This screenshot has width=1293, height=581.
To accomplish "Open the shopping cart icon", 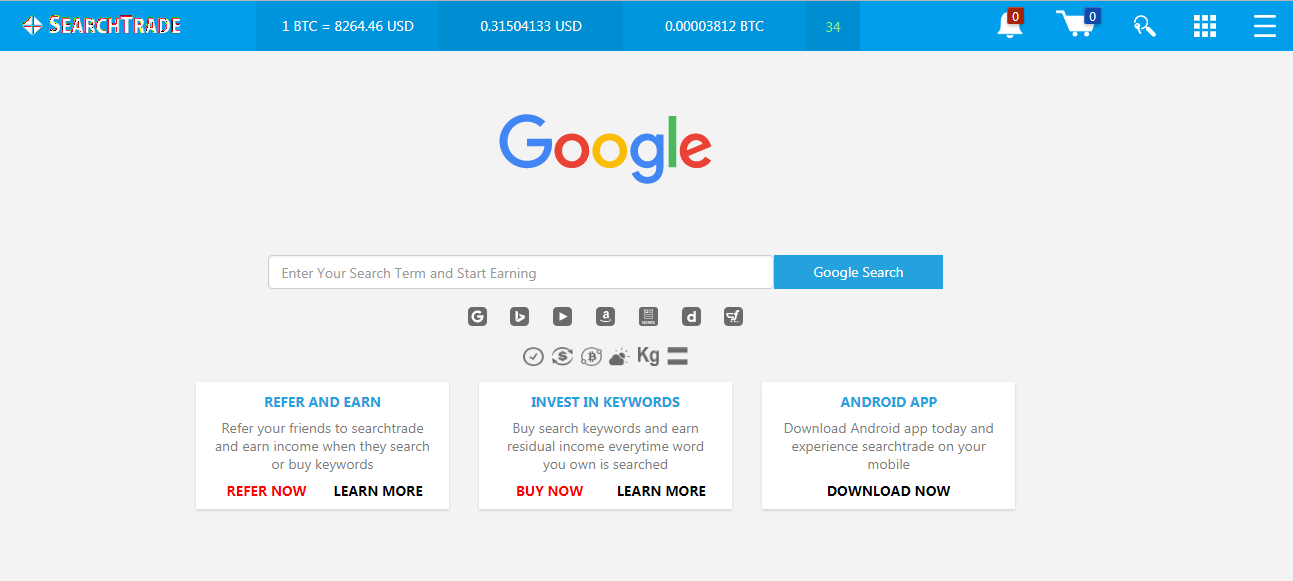I will tap(1078, 23).
